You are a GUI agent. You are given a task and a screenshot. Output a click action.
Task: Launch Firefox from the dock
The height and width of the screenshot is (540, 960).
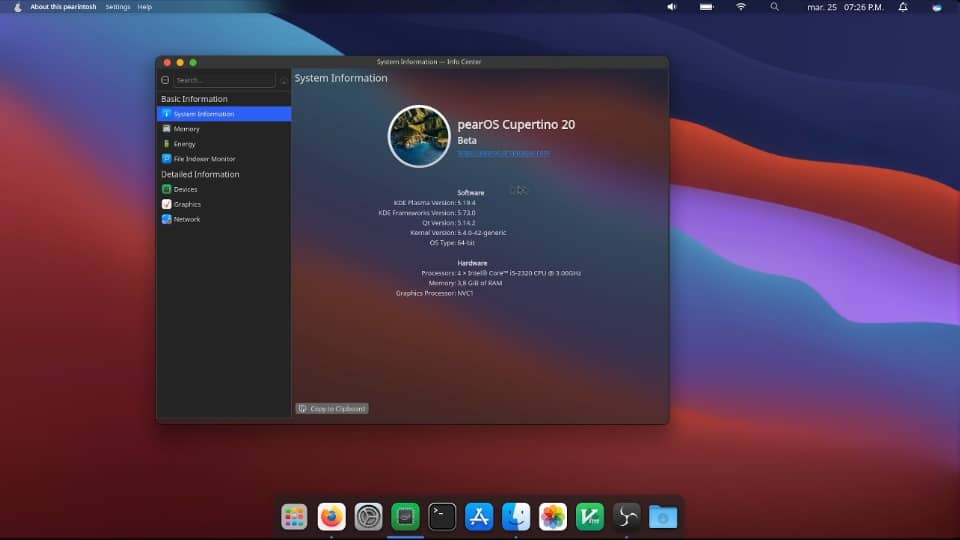tap(331, 517)
